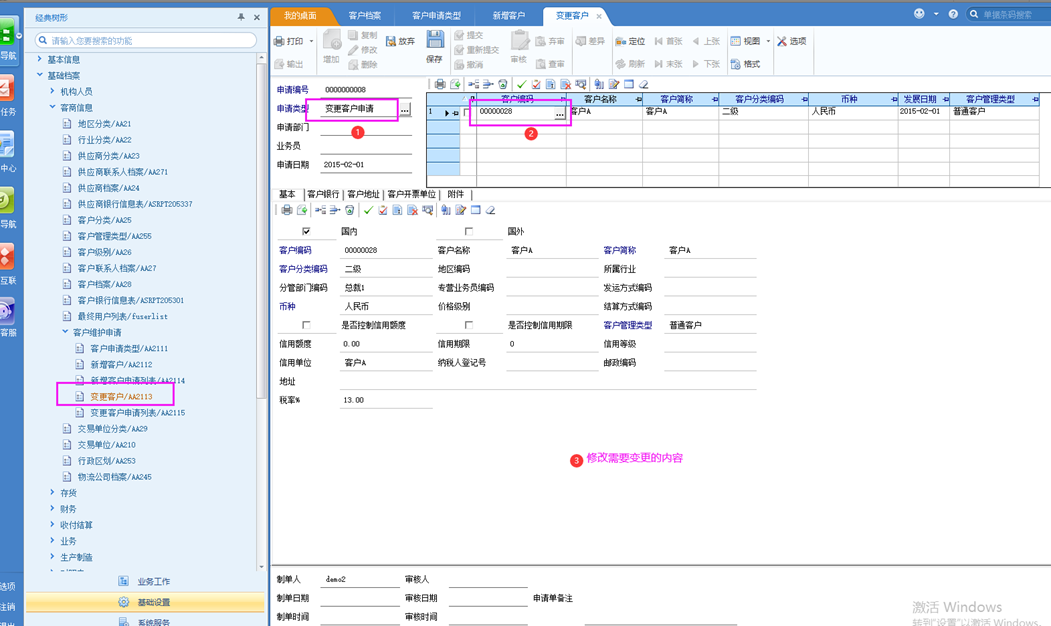Click eraser icon in grid toolbar above table
This screenshot has height=626, width=1051.
[643, 84]
